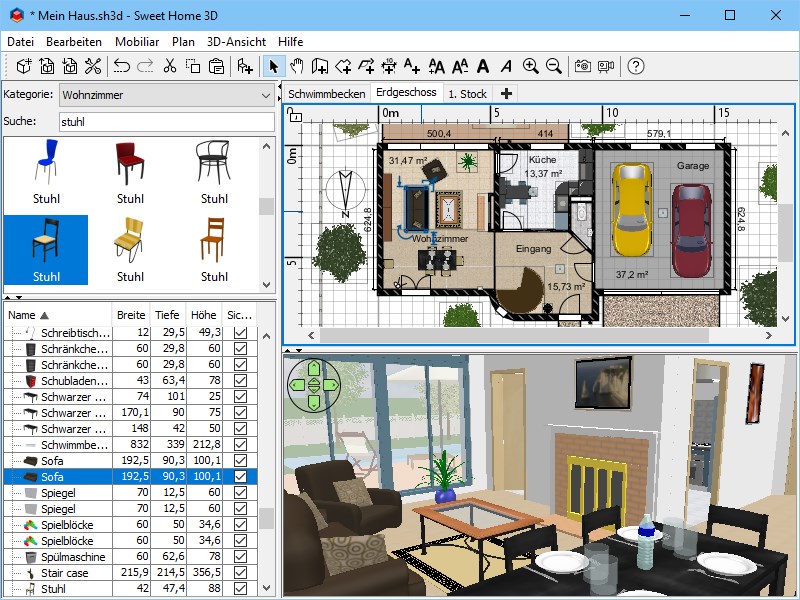Toggle the checkbox in the Schreibtisch... row
Screen dimensions: 800x600
click(240, 333)
